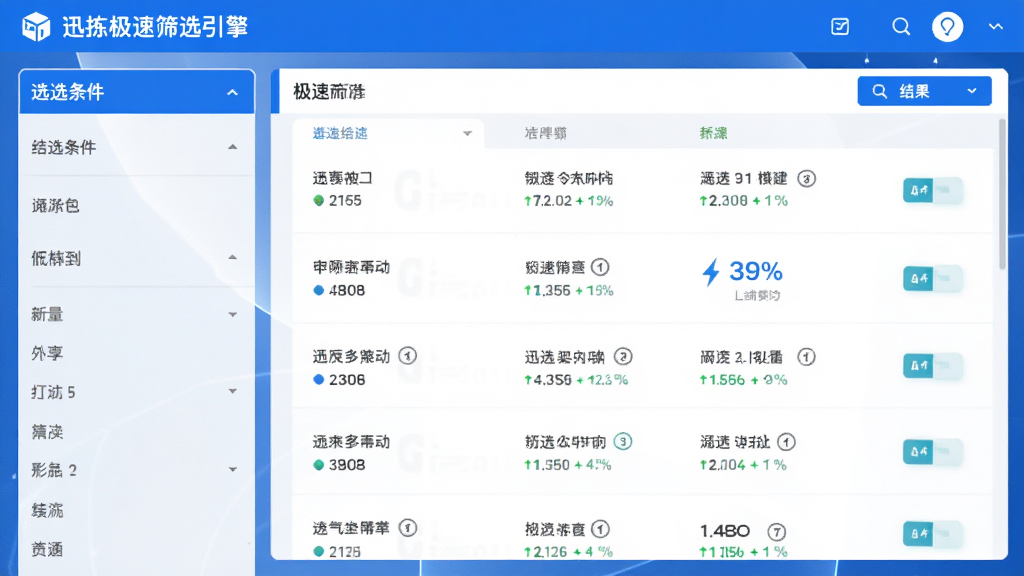Click the 1.566 change value
This screenshot has width=1024, height=576.
pos(743,379)
